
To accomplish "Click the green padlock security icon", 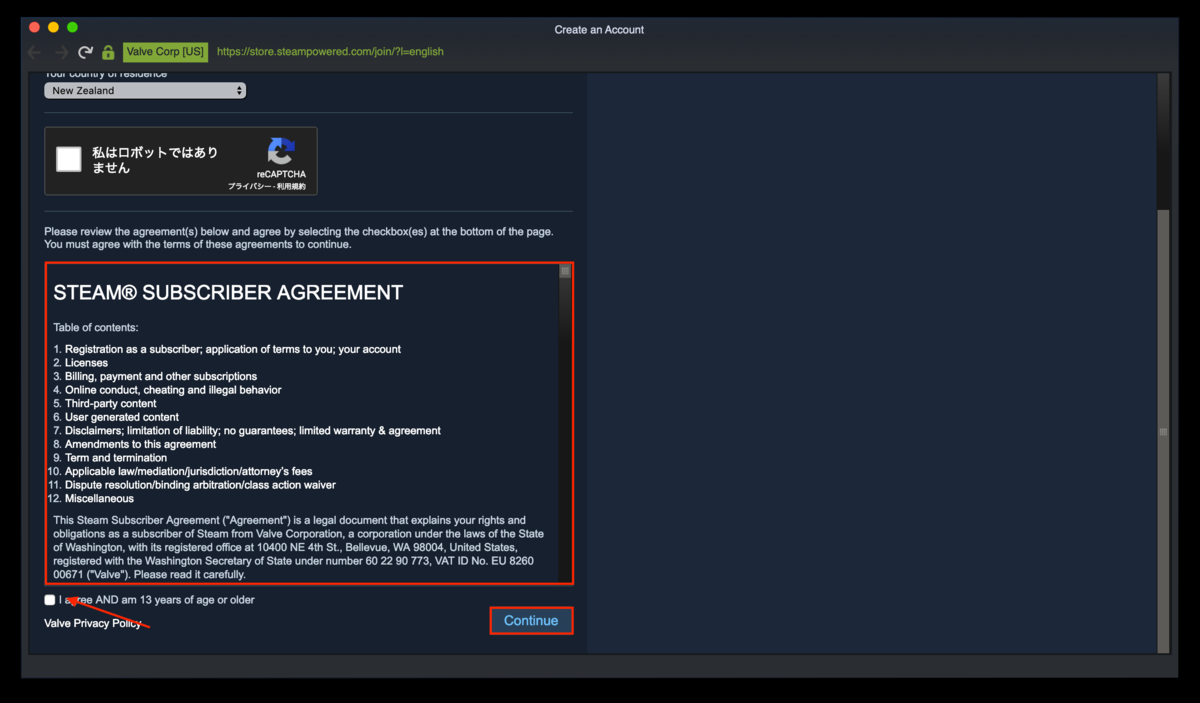I will coord(108,52).
